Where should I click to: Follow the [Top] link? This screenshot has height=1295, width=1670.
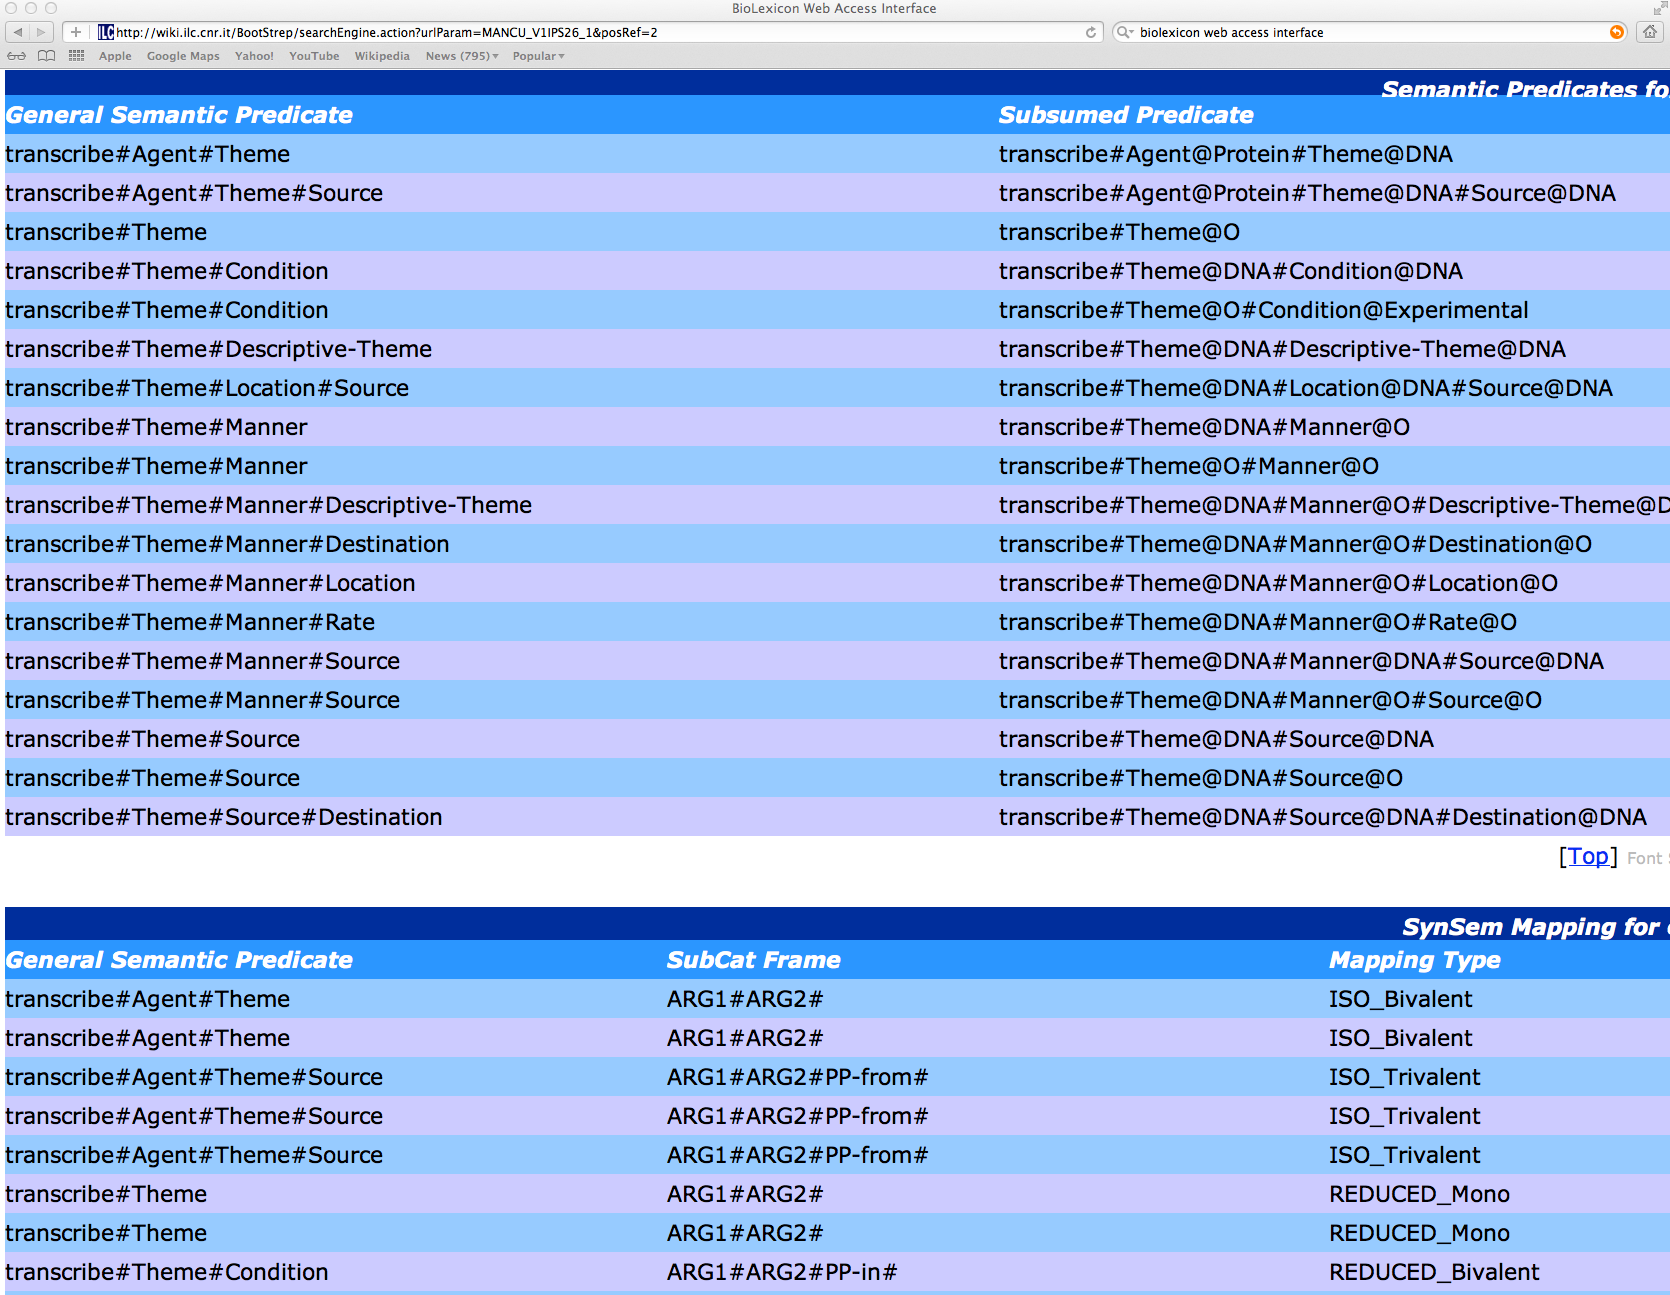(x=1588, y=856)
